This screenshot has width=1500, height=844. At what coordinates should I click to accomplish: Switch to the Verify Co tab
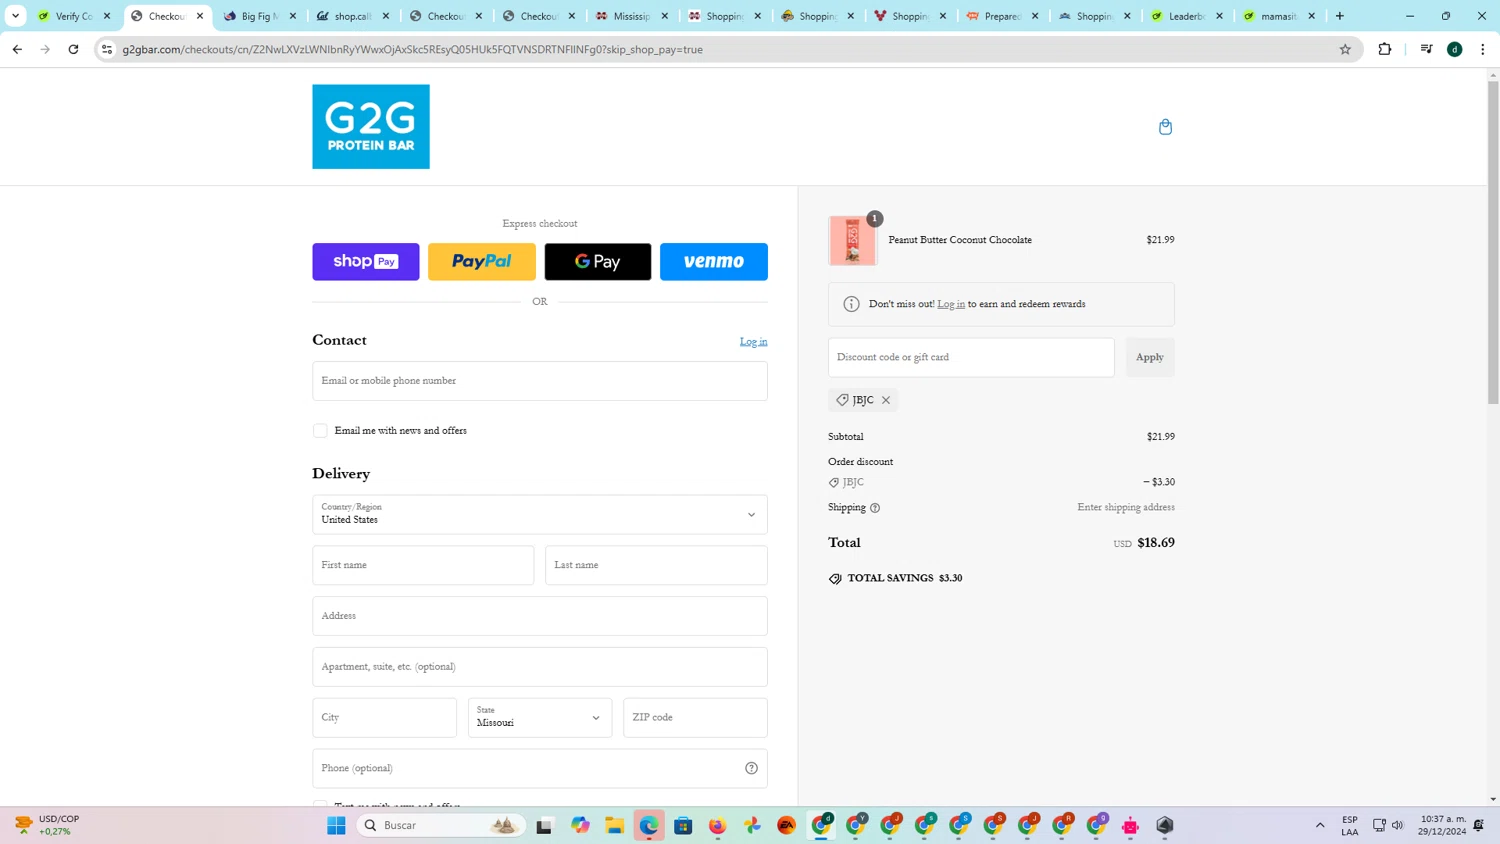pos(73,16)
